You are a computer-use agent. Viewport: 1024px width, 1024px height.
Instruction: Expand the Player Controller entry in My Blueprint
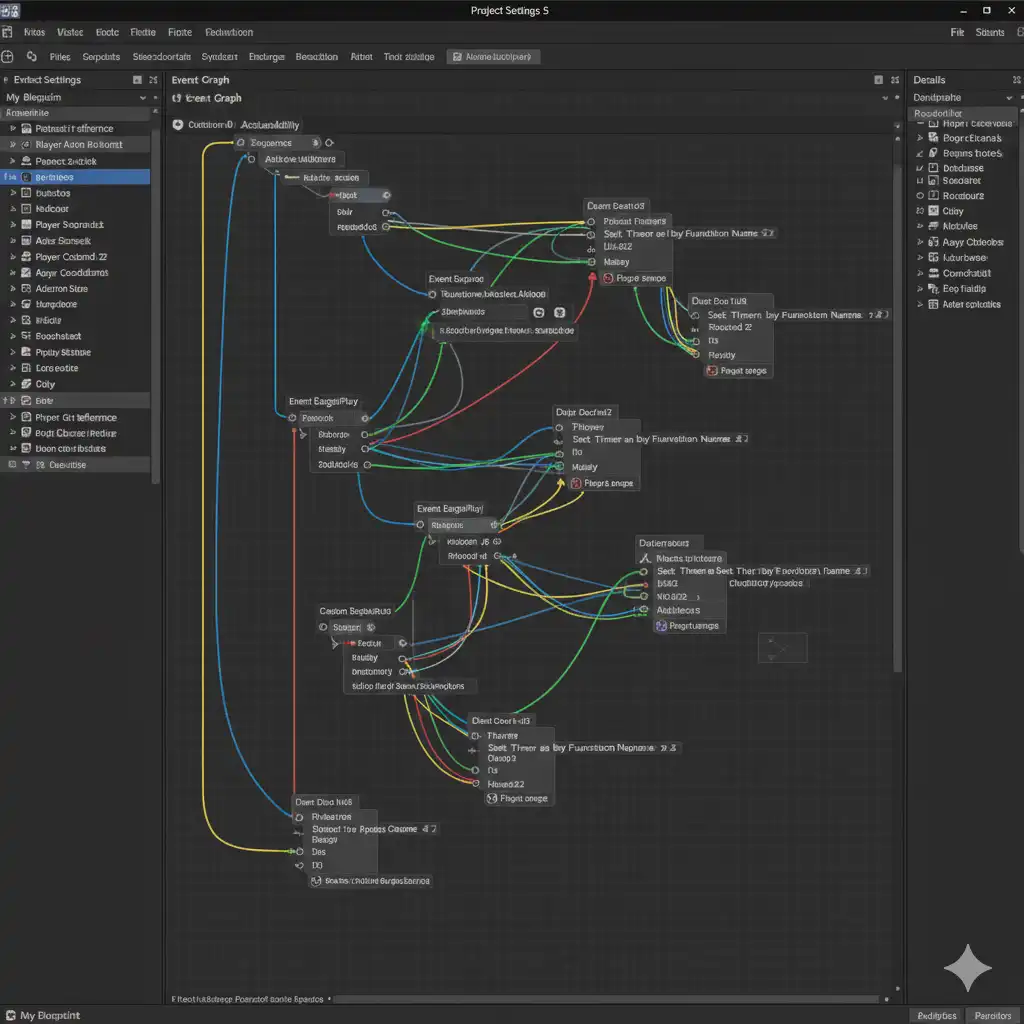point(14,145)
